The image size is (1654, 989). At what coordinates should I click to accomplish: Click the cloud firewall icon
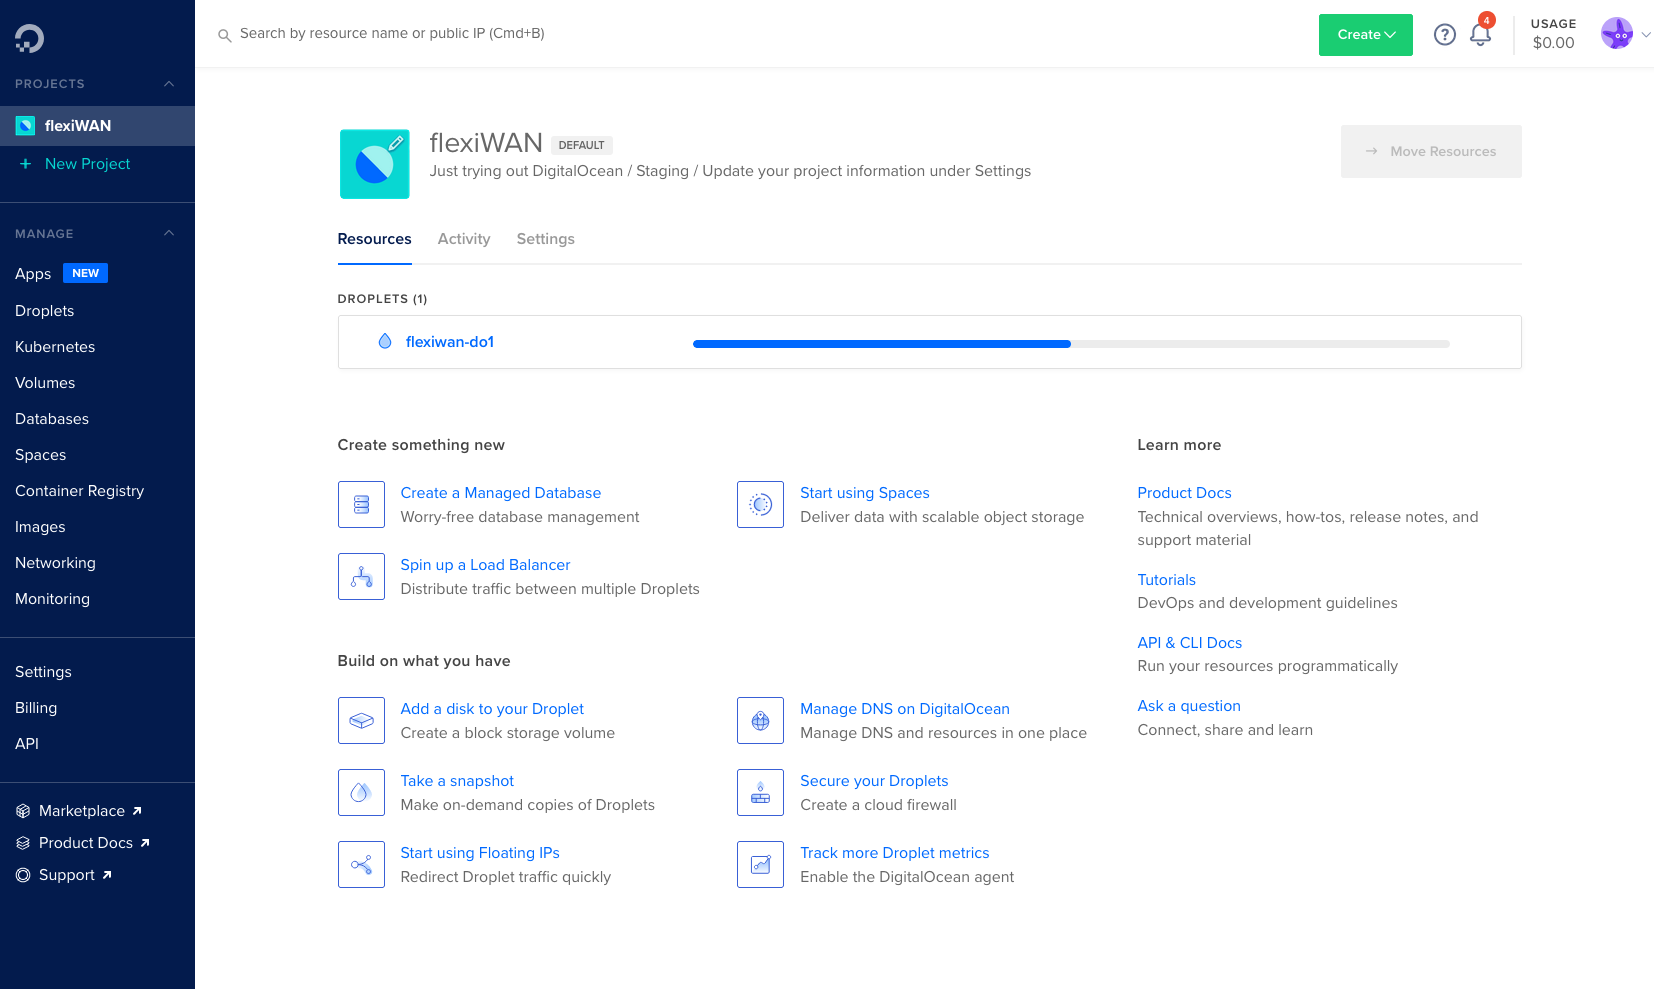(x=760, y=793)
